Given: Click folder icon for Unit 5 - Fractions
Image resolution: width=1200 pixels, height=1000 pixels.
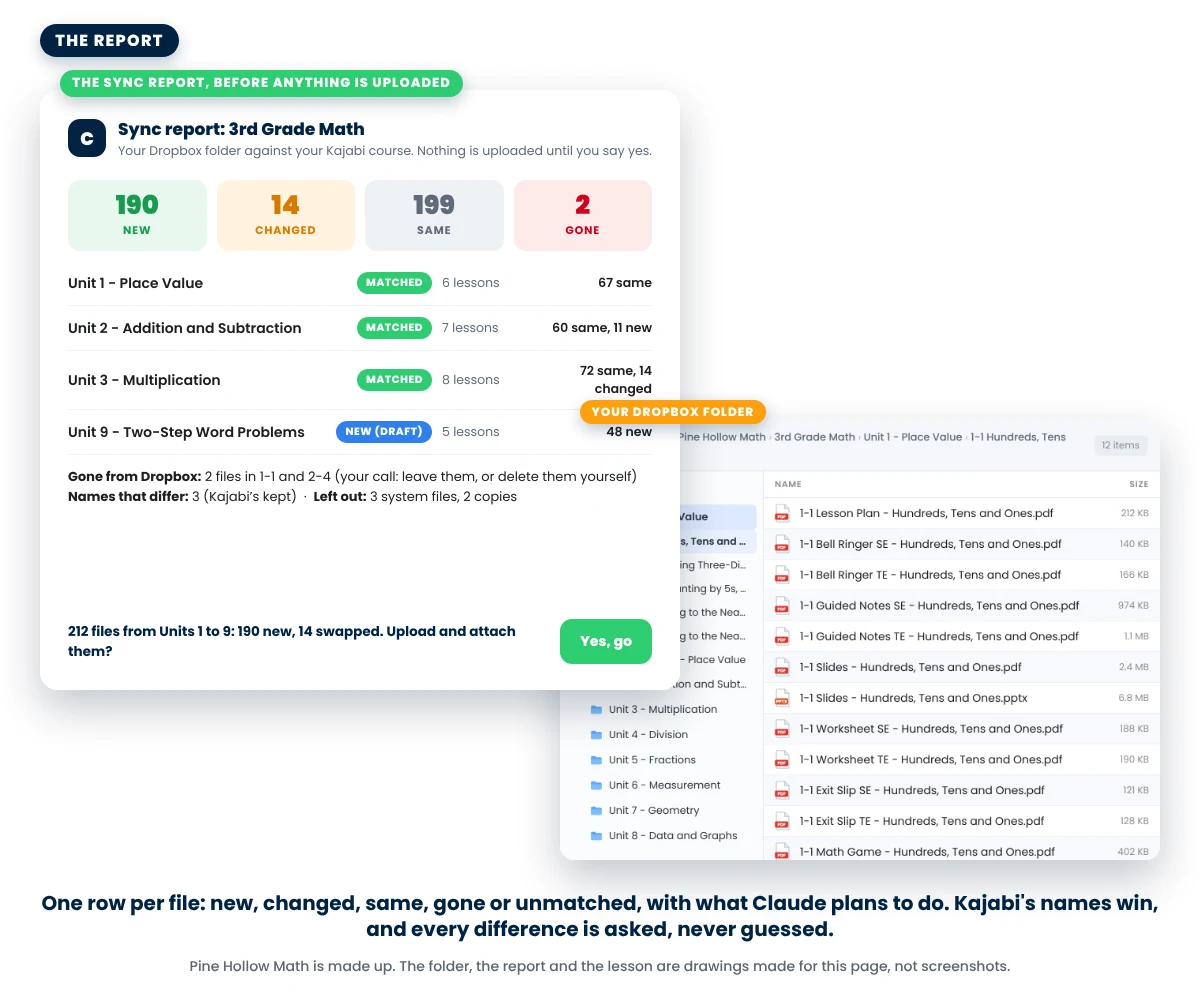Looking at the screenshot, I should click(596, 760).
